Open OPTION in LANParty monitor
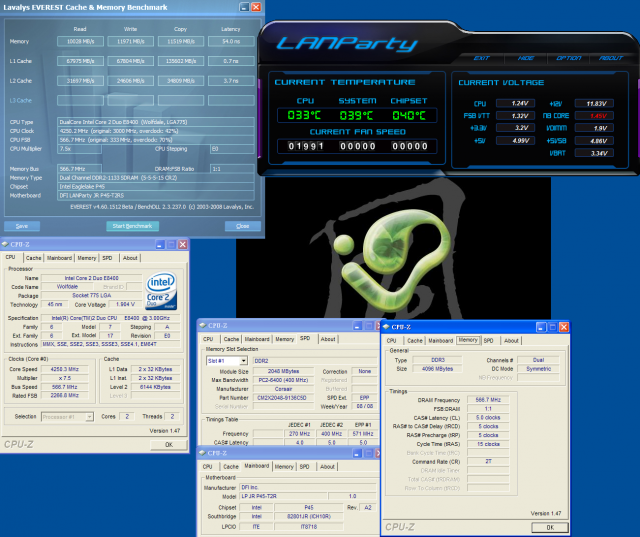This screenshot has height=537, width=640. (568, 58)
